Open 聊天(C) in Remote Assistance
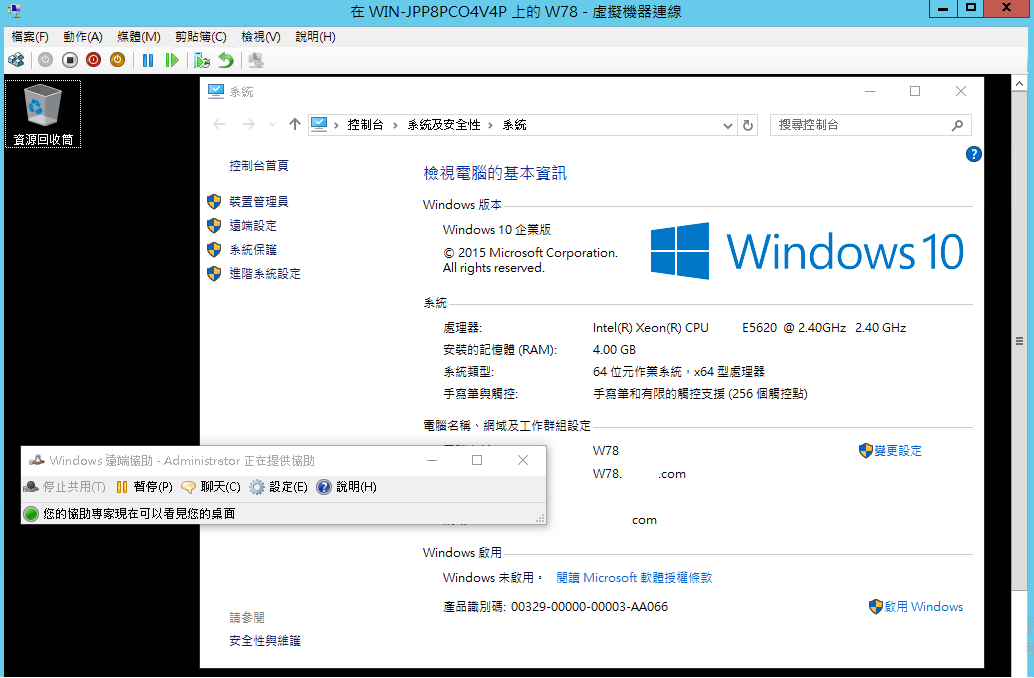1034x678 pixels. (x=211, y=487)
